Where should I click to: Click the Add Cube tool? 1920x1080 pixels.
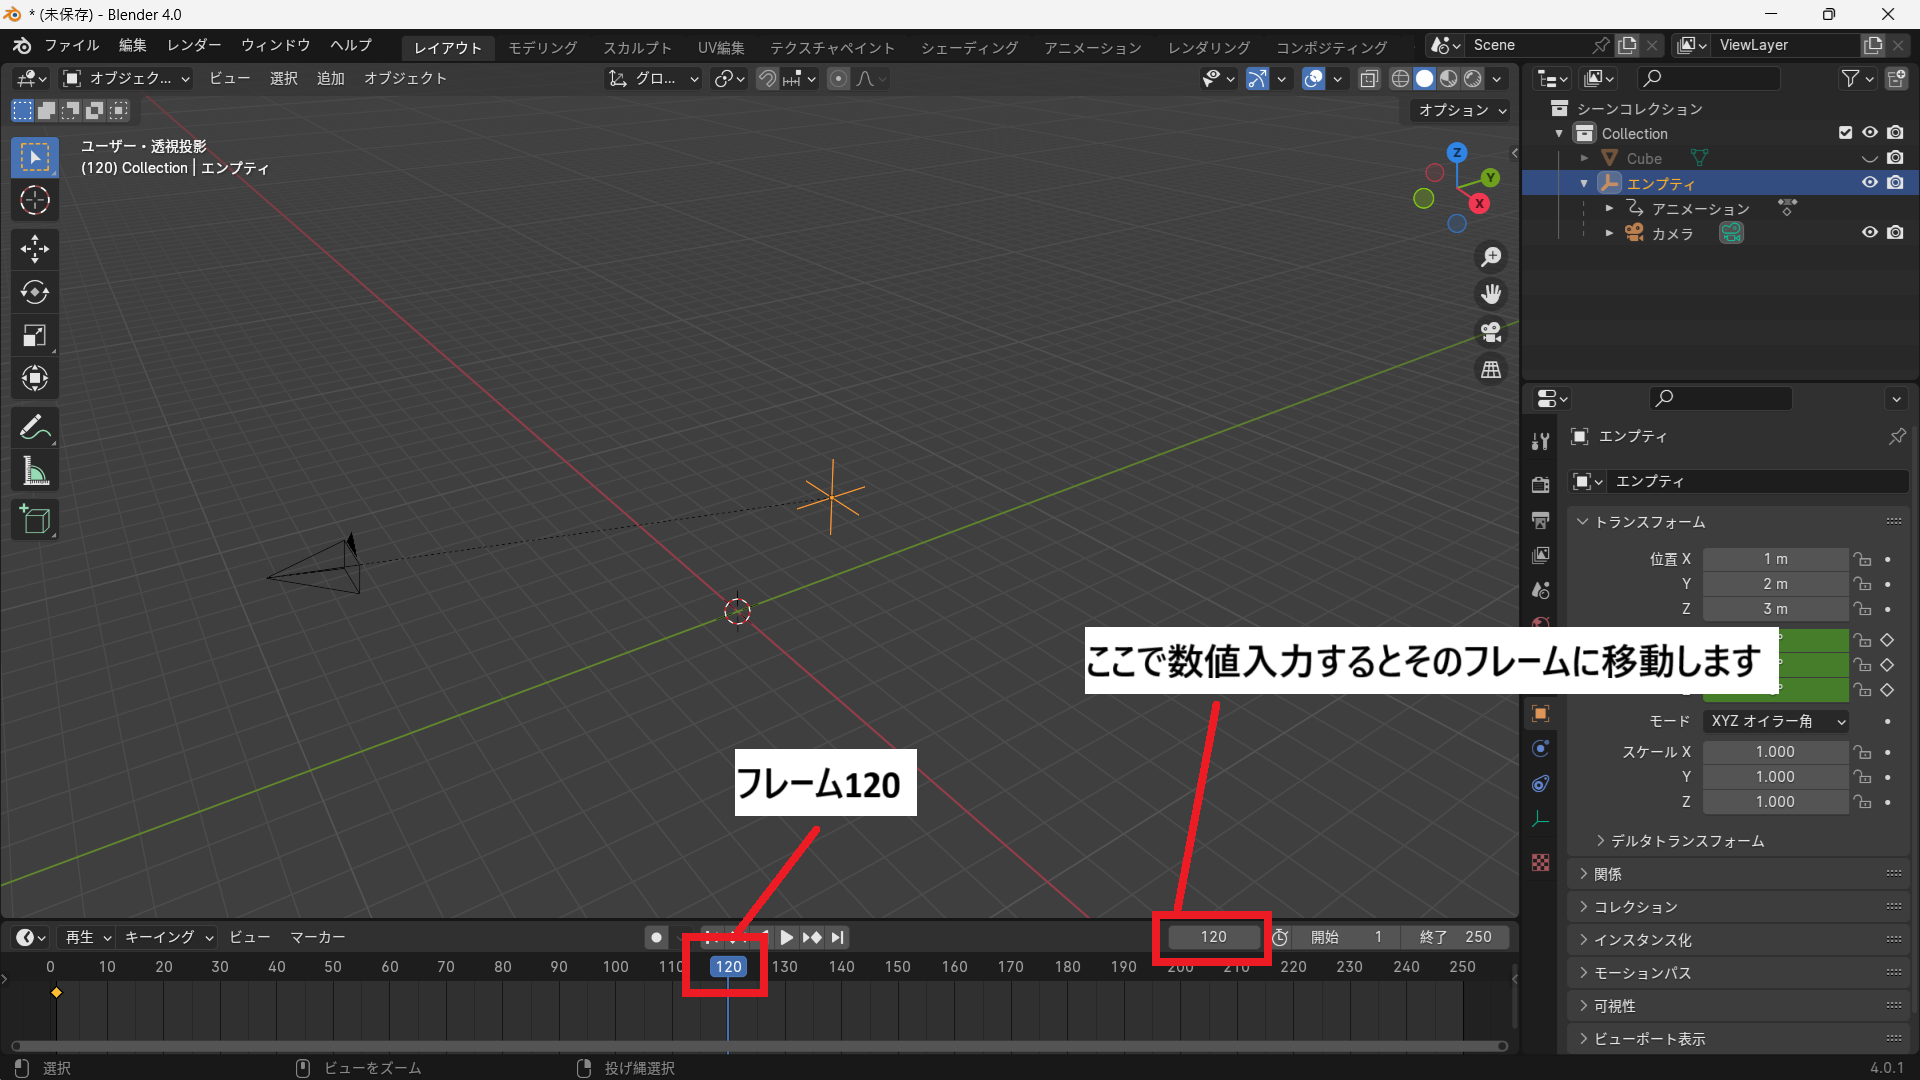pyautogui.click(x=35, y=520)
